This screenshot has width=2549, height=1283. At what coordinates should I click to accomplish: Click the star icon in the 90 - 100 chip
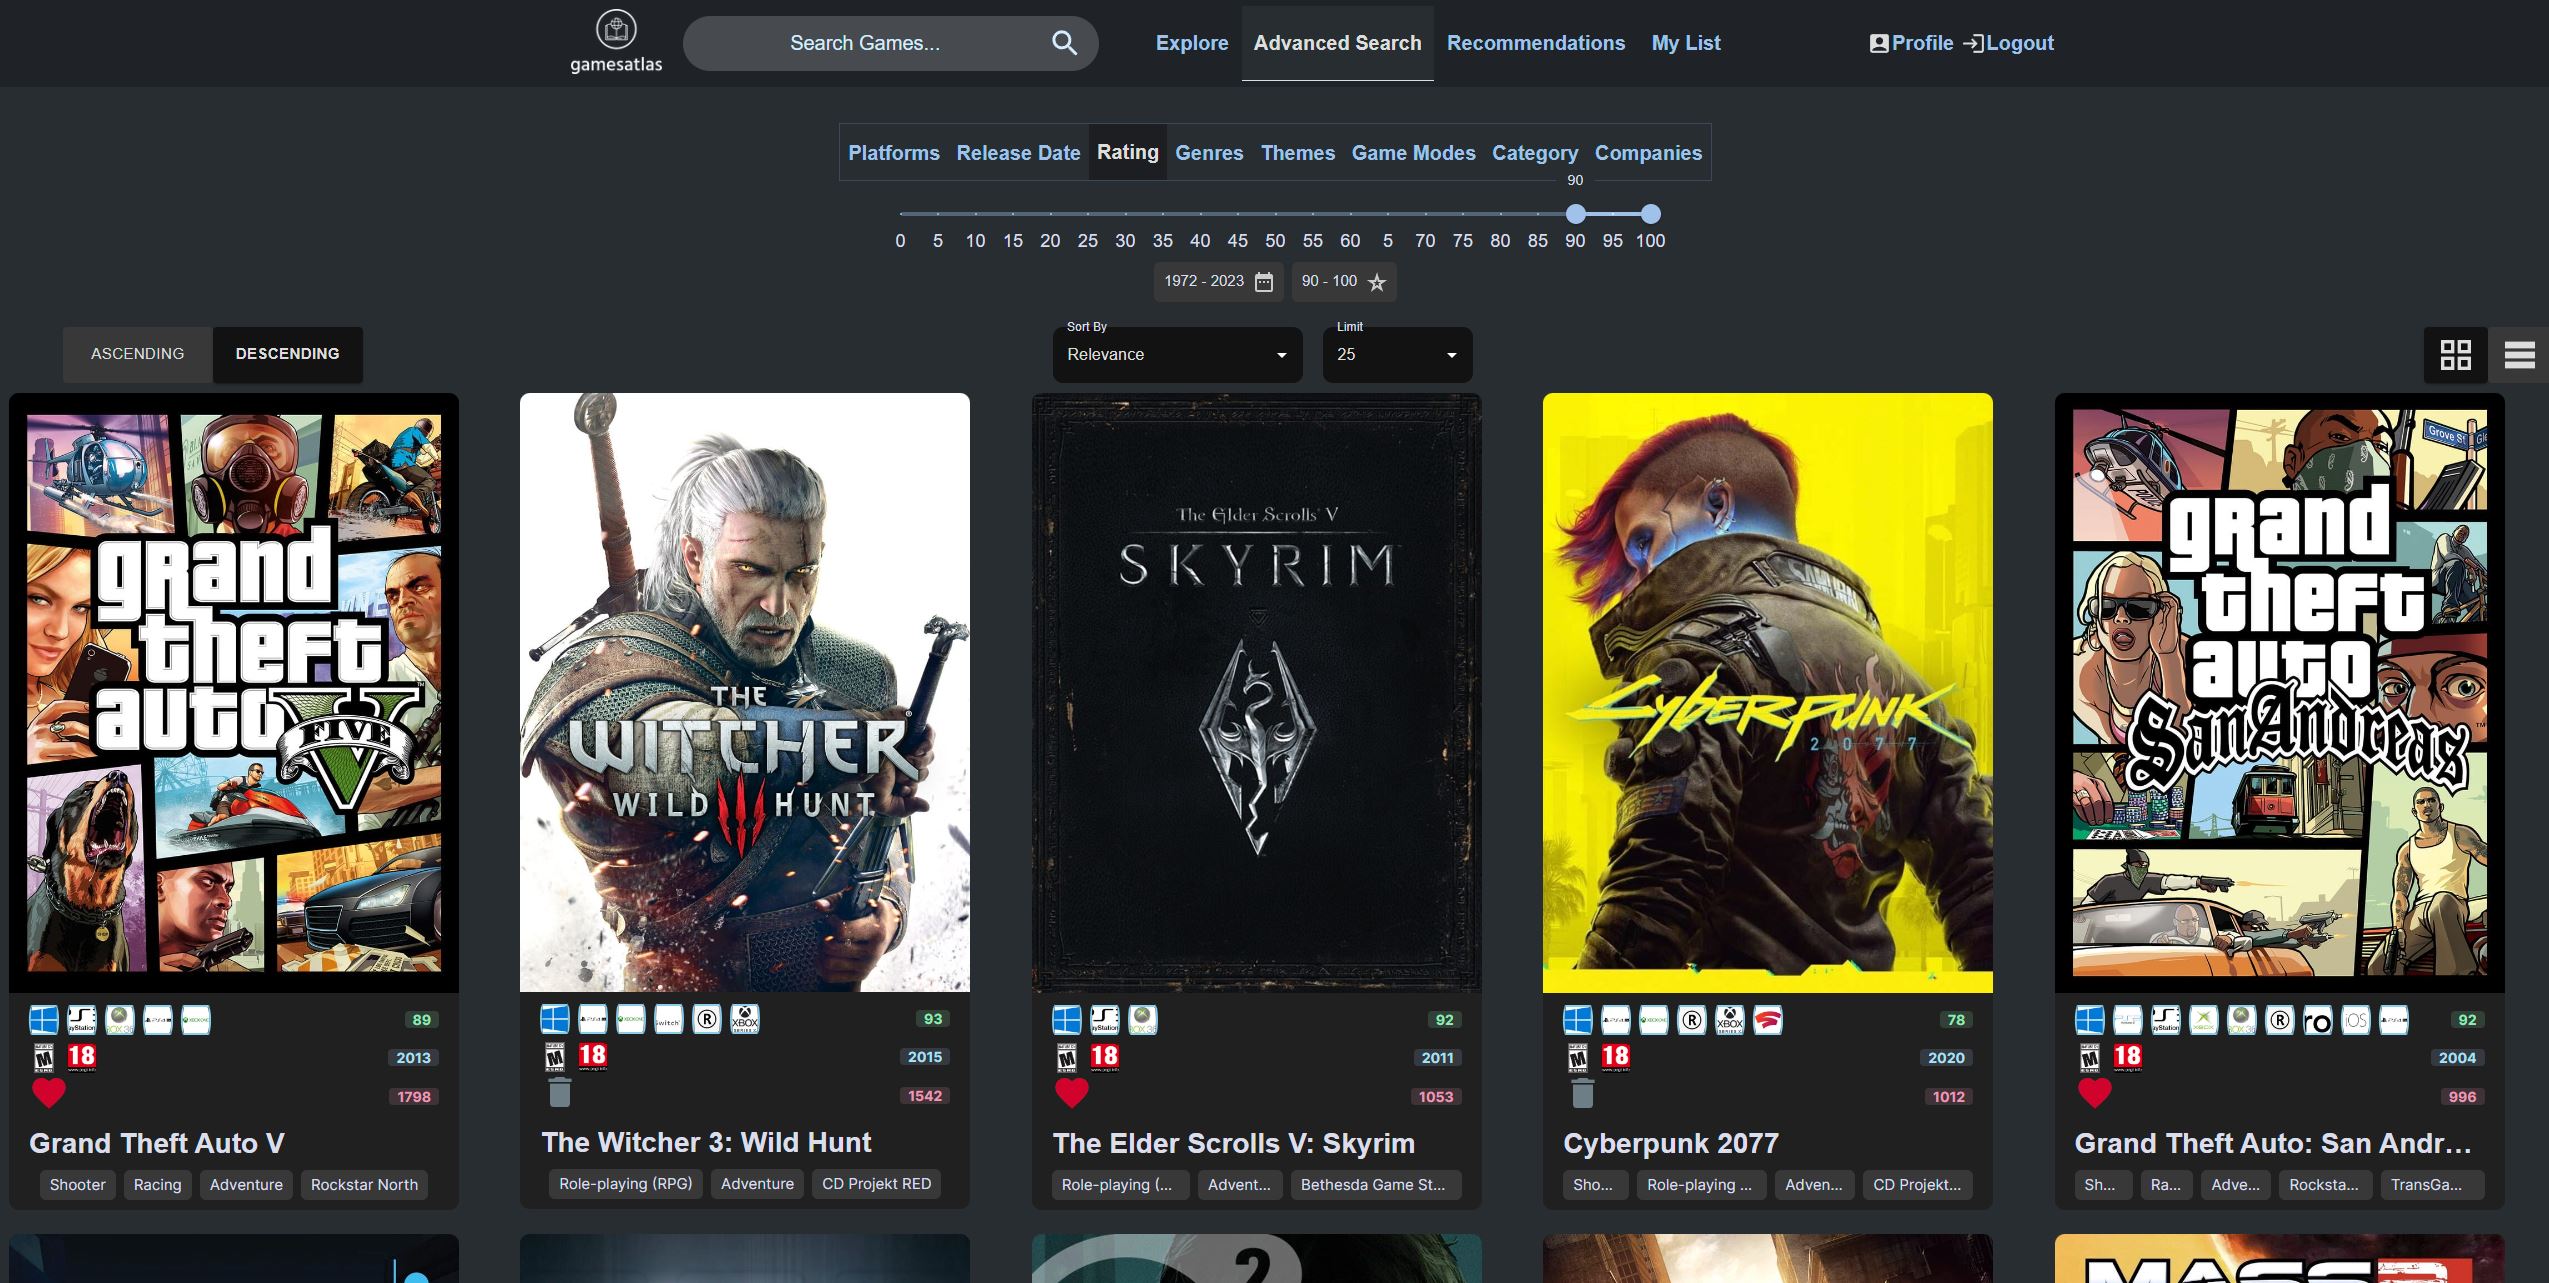(x=1377, y=282)
